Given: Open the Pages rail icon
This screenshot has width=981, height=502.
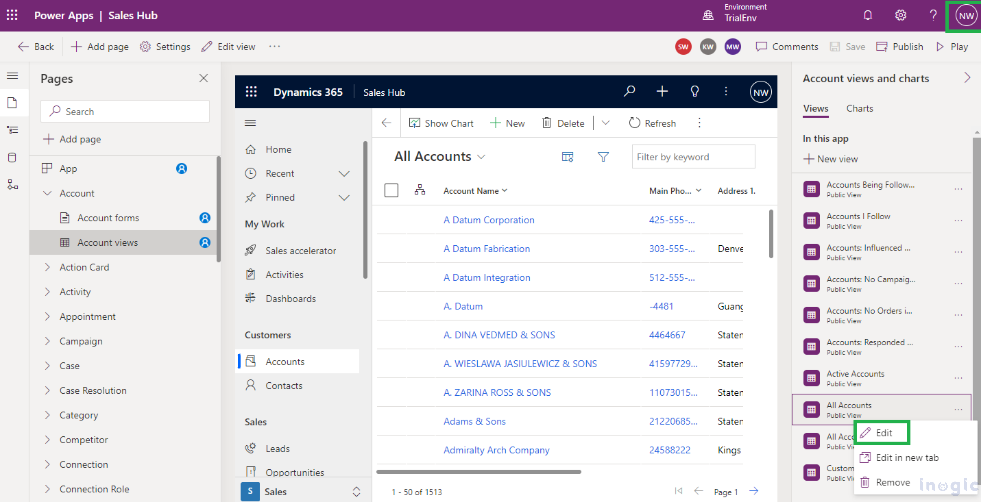Looking at the screenshot, I should pos(13,103).
